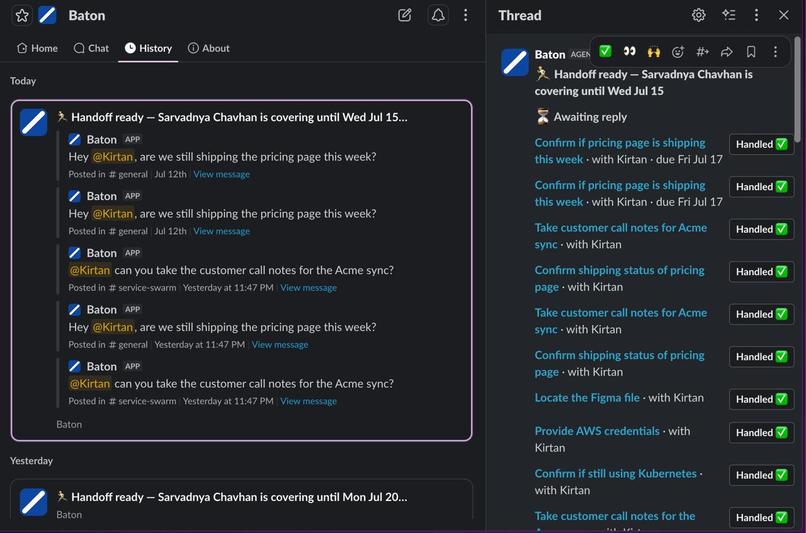React with the eyes emoji
Image resolution: width=806 pixels, height=533 pixels.
click(x=629, y=51)
